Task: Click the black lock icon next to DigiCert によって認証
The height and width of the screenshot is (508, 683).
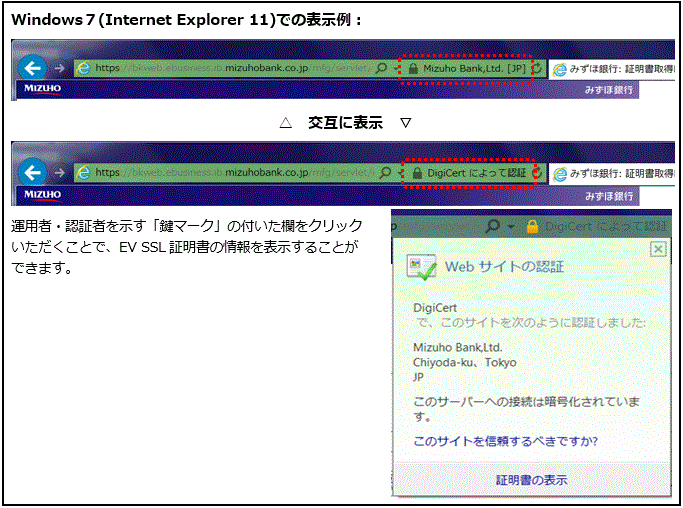Action: coord(417,173)
